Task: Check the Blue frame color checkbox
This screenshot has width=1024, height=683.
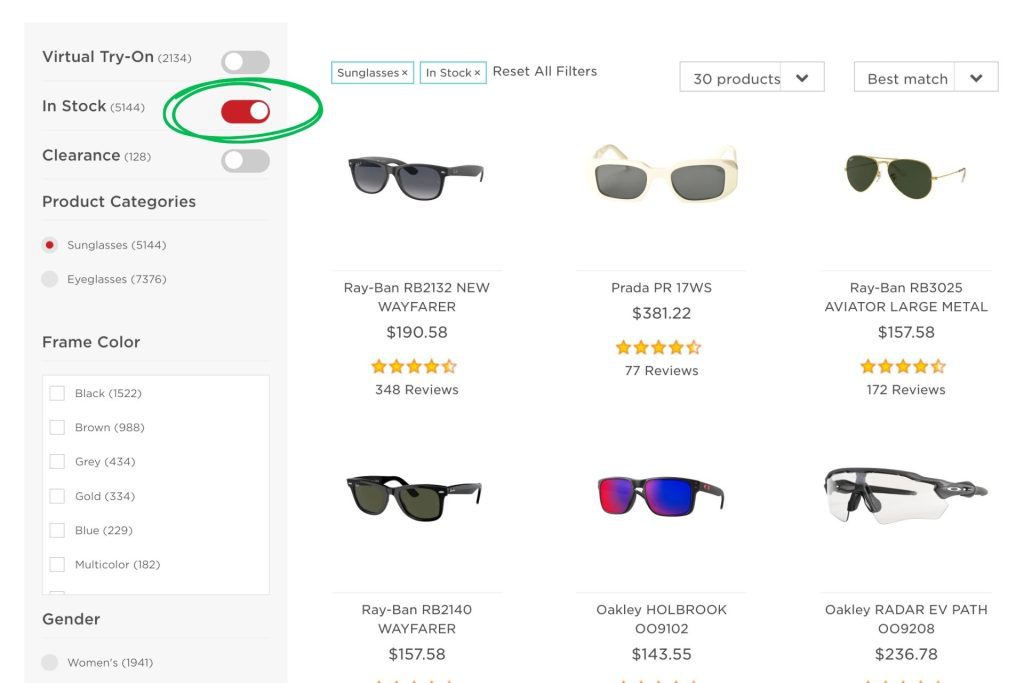Action: pos(57,530)
